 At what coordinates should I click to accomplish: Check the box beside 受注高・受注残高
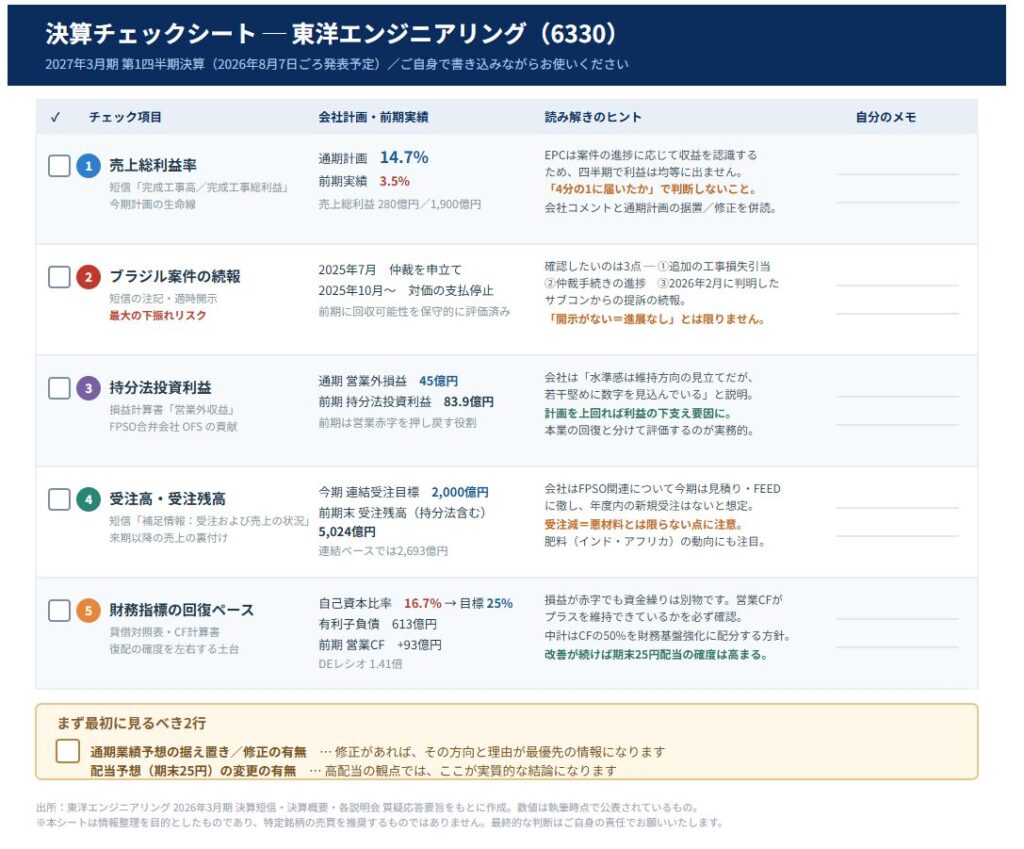pyautogui.click(x=59, y=500)
